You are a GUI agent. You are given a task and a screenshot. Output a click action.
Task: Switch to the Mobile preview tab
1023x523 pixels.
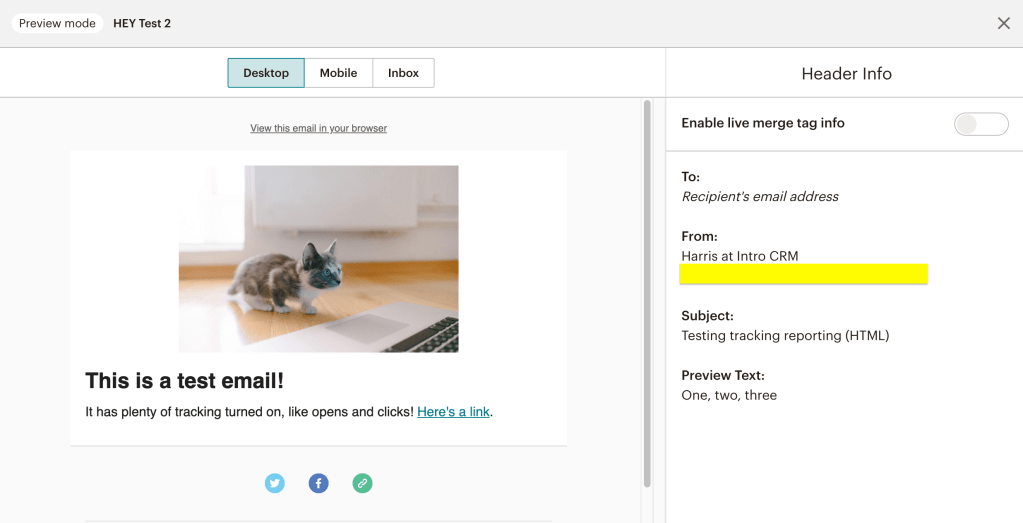[338, 73]
